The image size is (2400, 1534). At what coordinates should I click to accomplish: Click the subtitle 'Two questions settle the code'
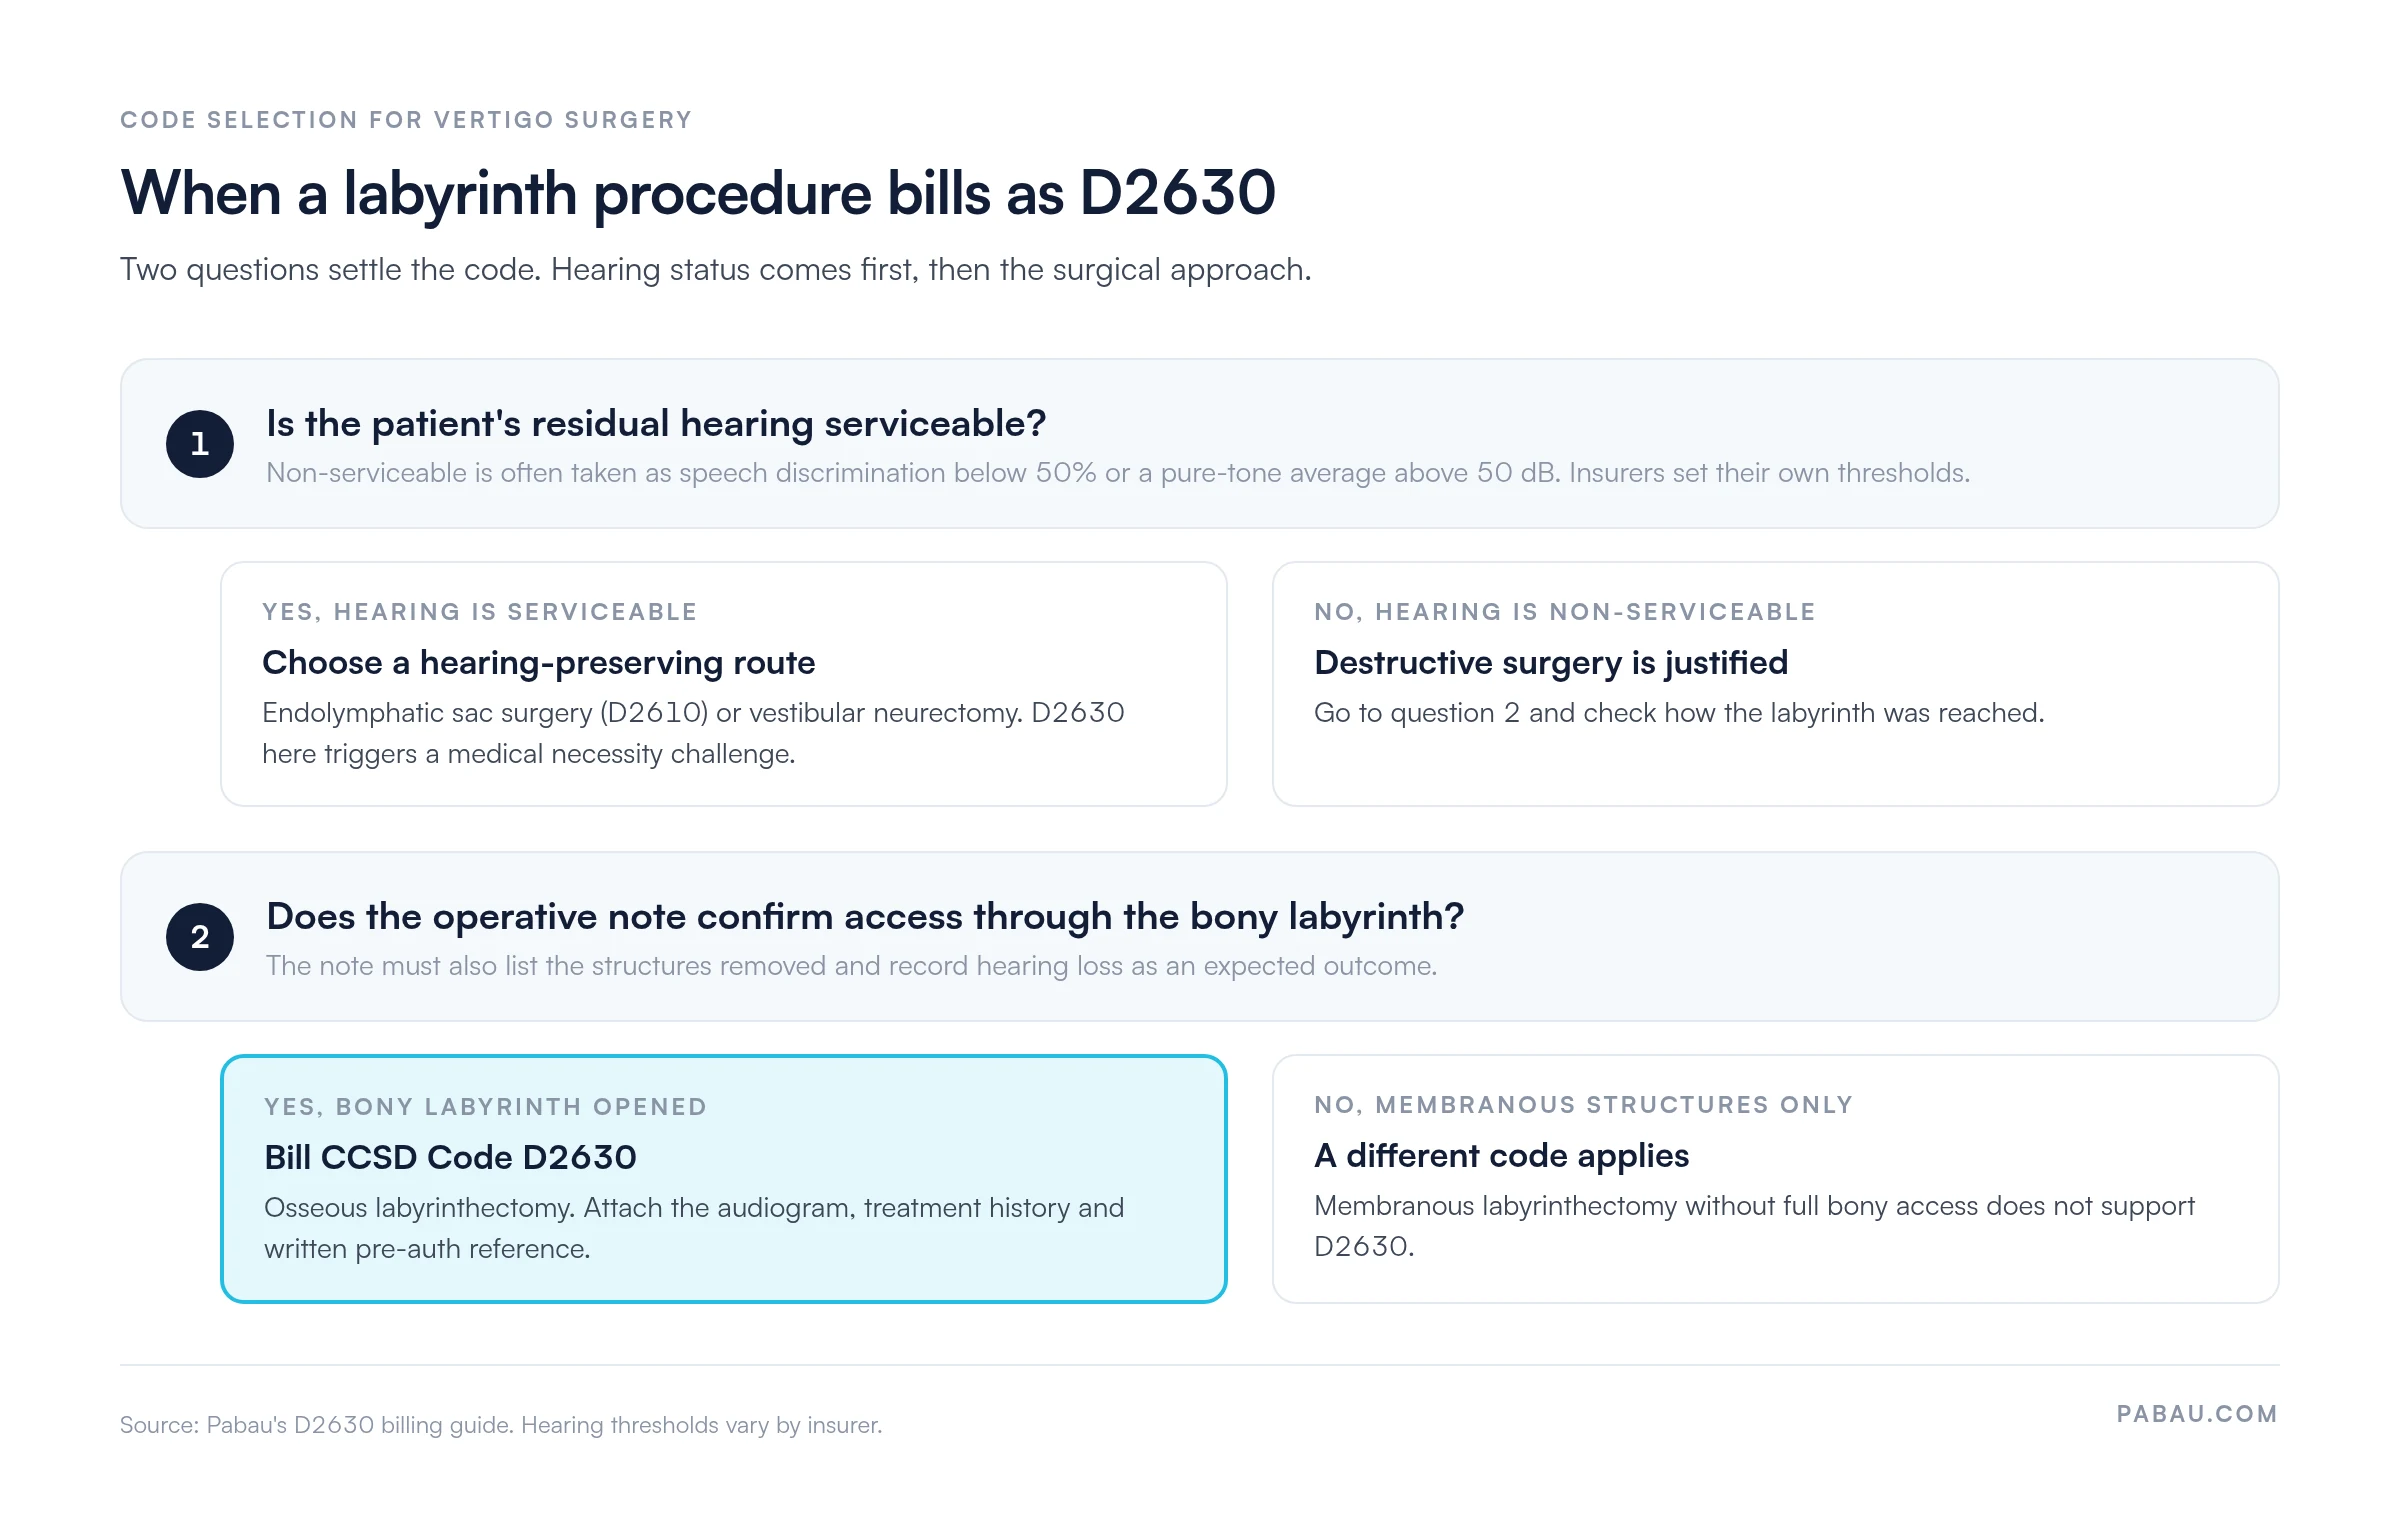tap(716, 270)
